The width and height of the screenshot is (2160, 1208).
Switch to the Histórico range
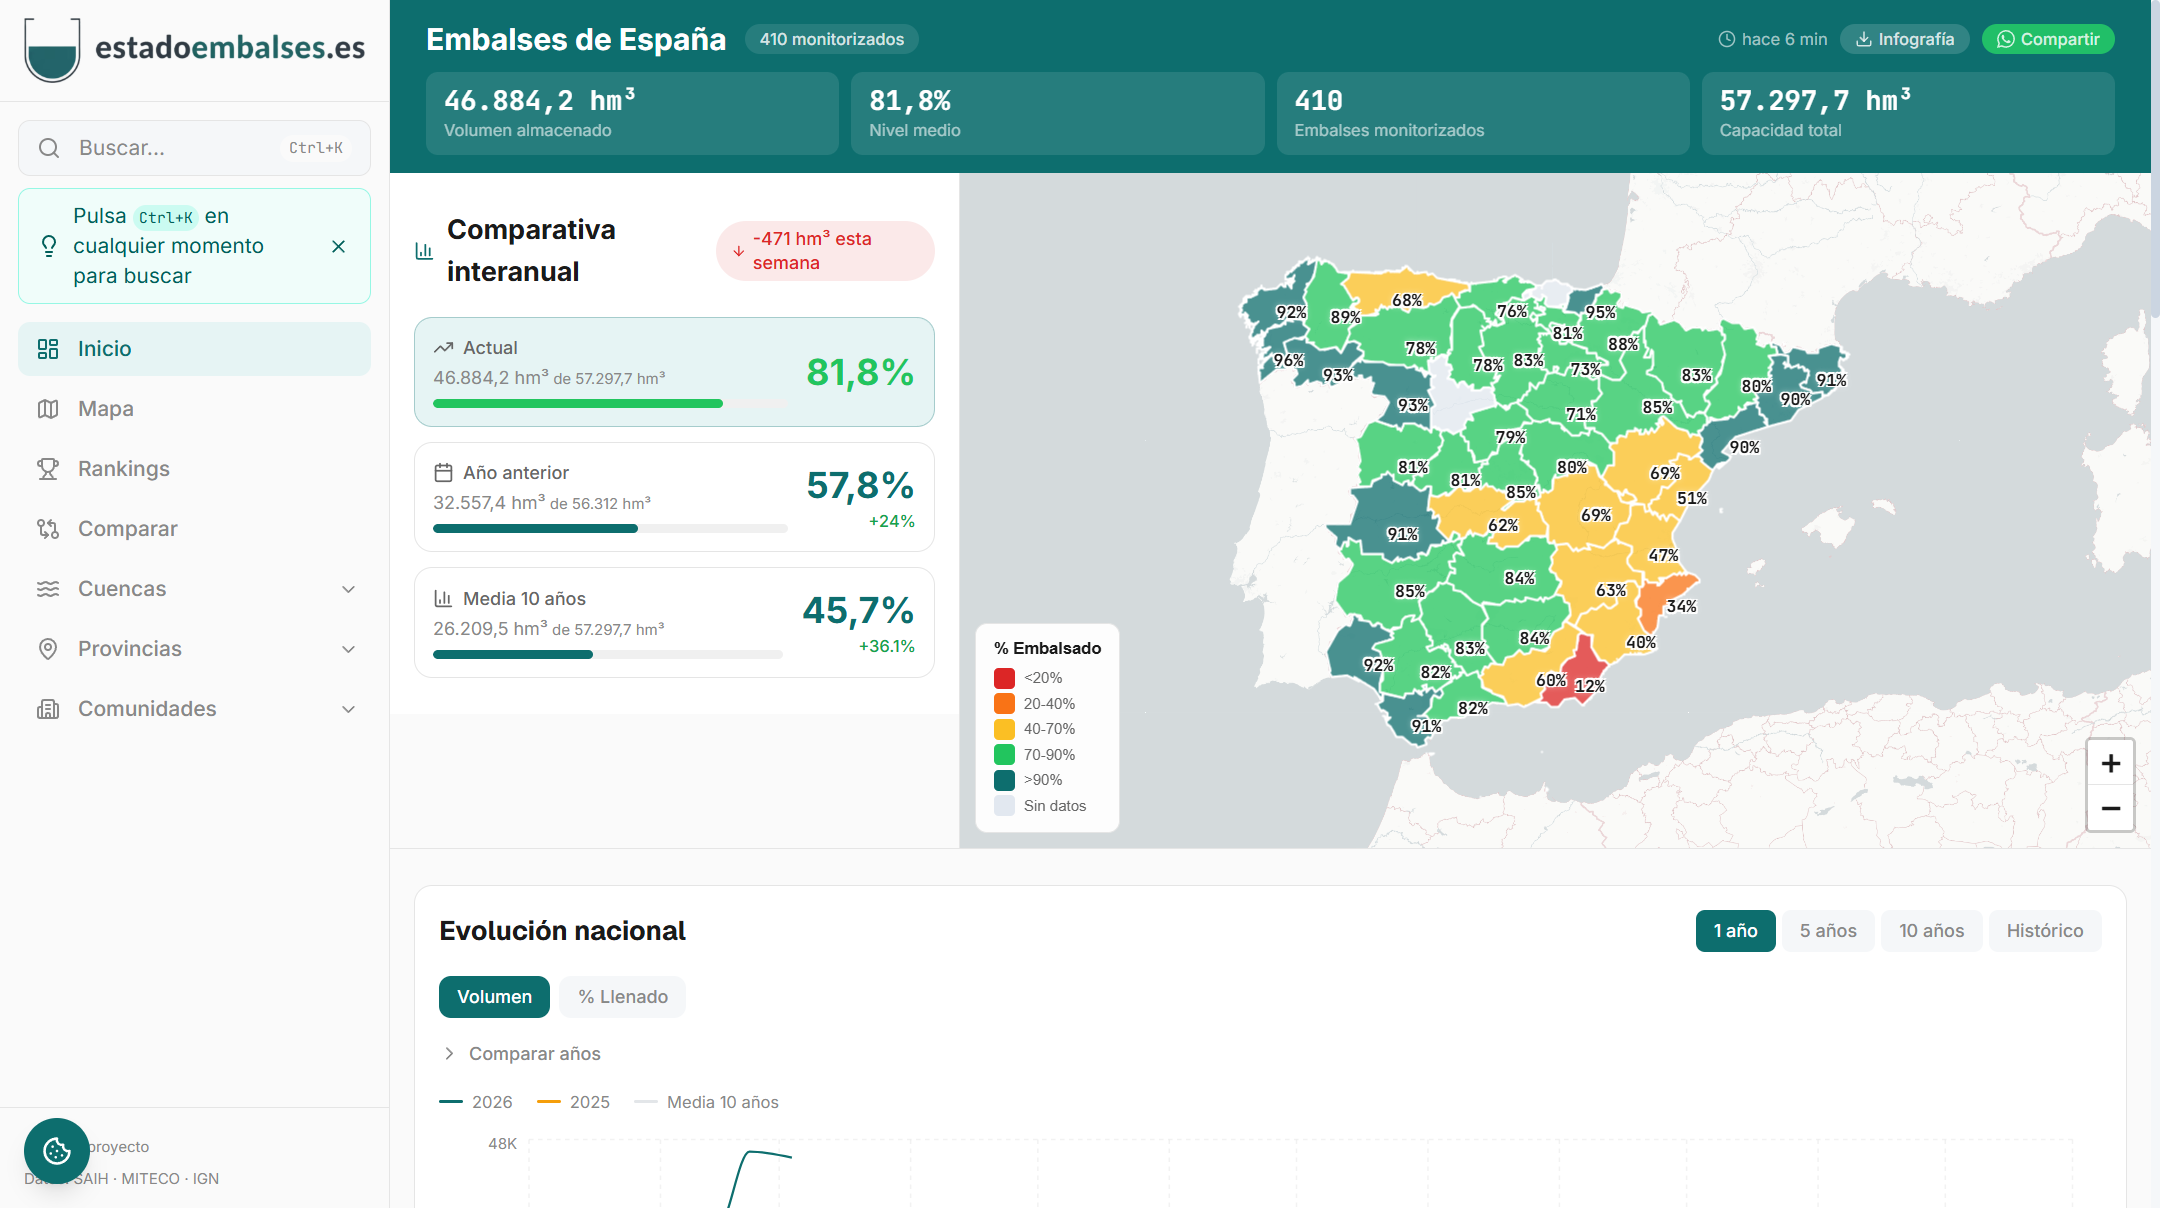2044,931
